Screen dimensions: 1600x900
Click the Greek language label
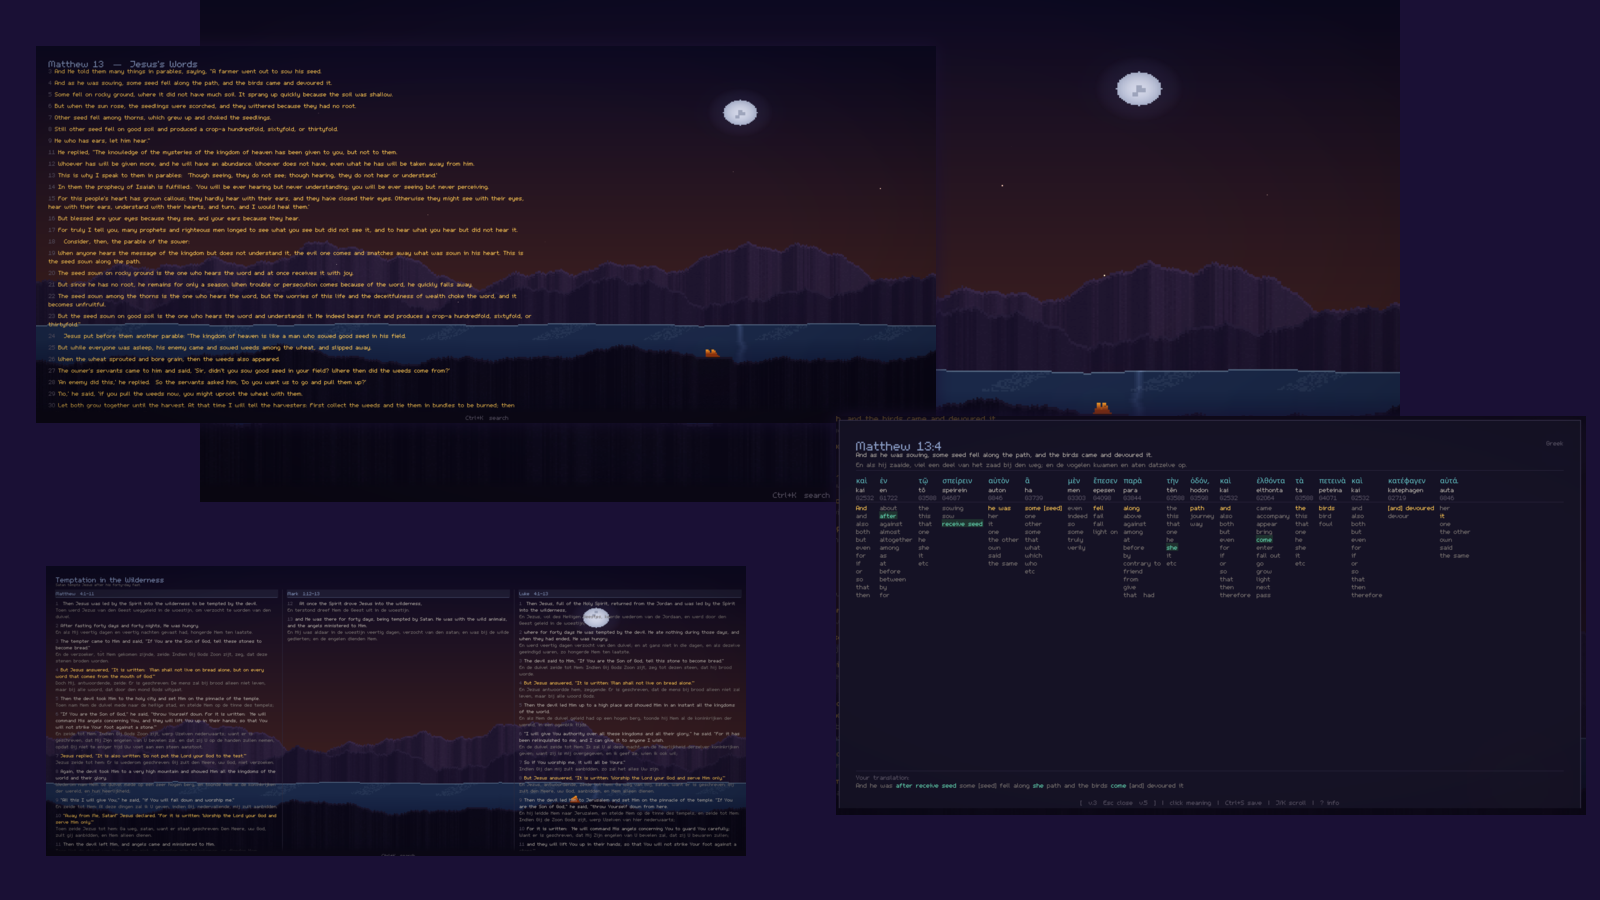point(1553,443)
